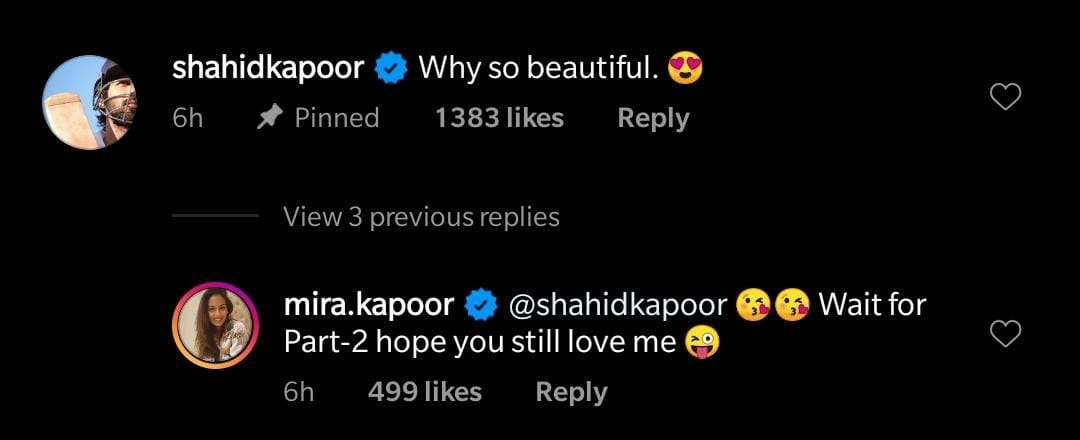Reply to shahidkapoor's pinned comment
1080x440 pixels.
click(653, 118)
